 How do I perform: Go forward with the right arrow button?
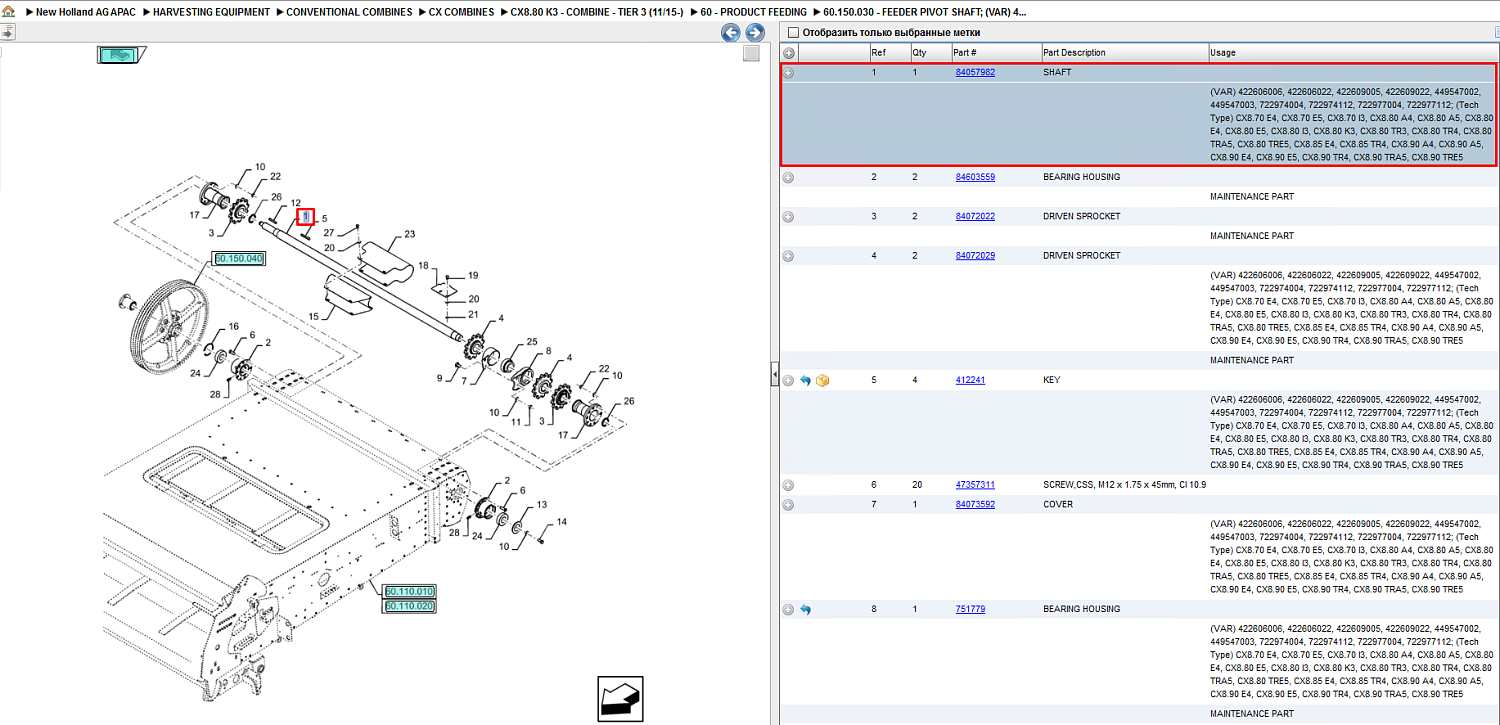[755, 33]
